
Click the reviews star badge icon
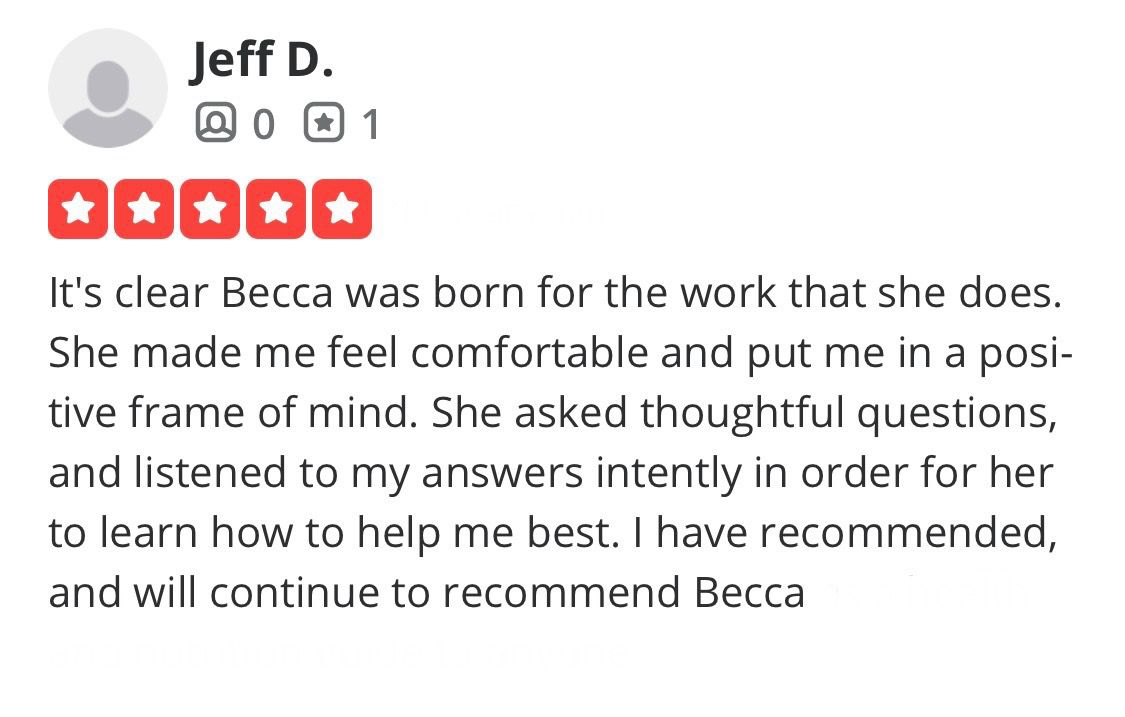(324, 123)
